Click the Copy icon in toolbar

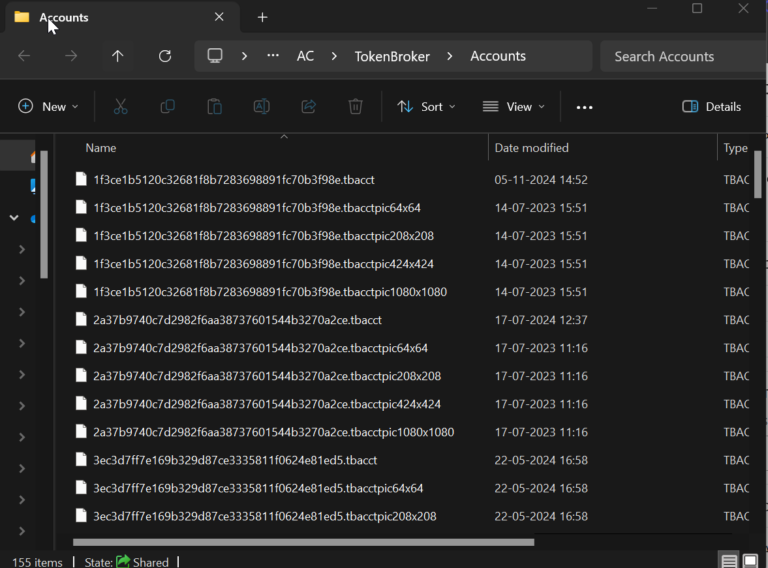(x=168, y=107)
